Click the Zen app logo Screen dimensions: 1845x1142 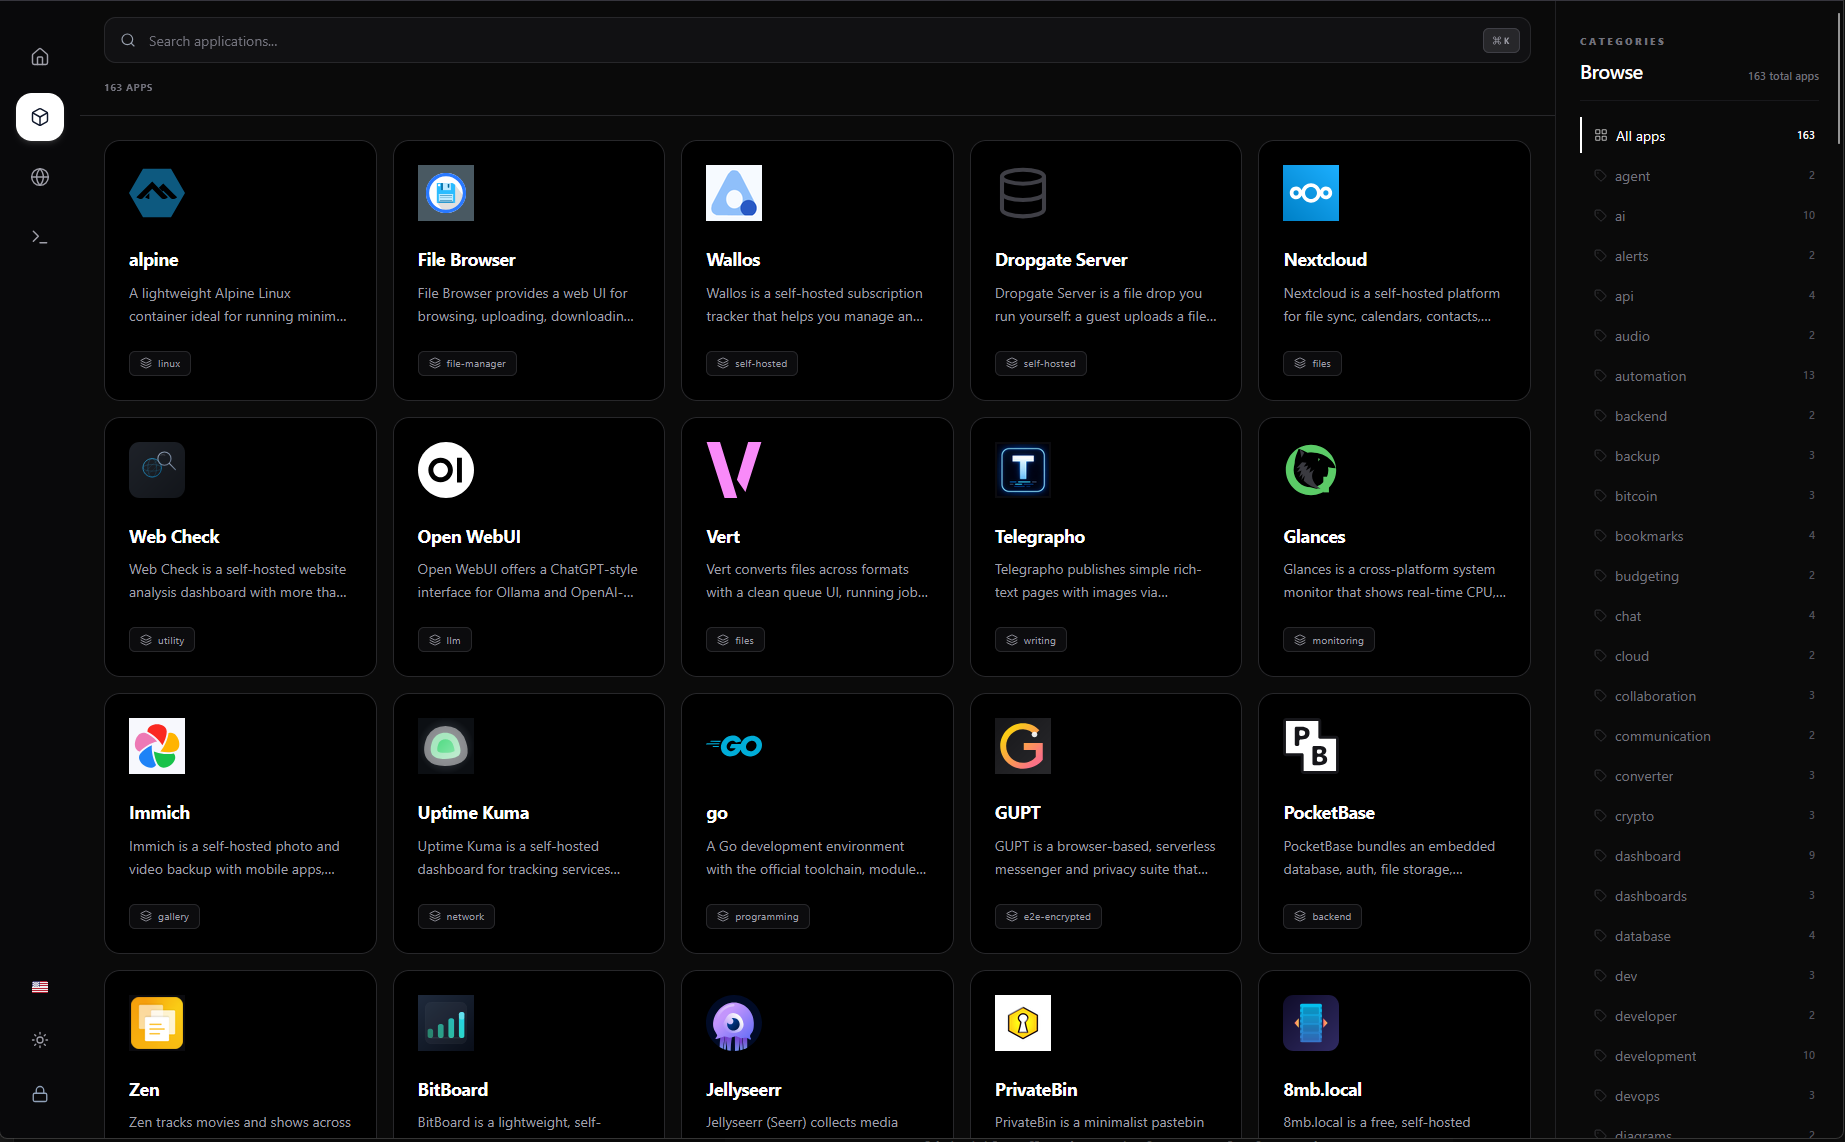pyautogui.click(x=157, y=1023)
